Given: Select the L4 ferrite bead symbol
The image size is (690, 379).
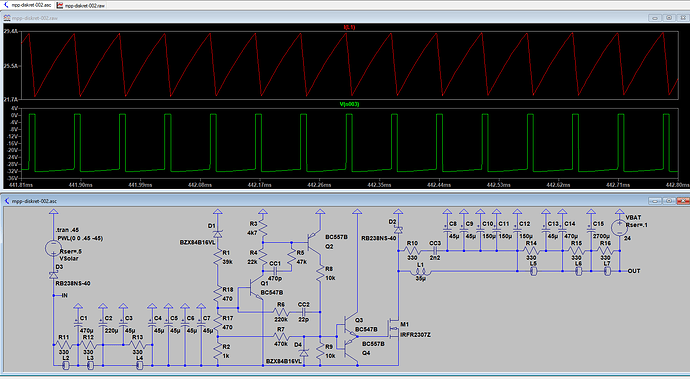Looking at the screenshot, I should pyautogui.click(x=139, y=365).
